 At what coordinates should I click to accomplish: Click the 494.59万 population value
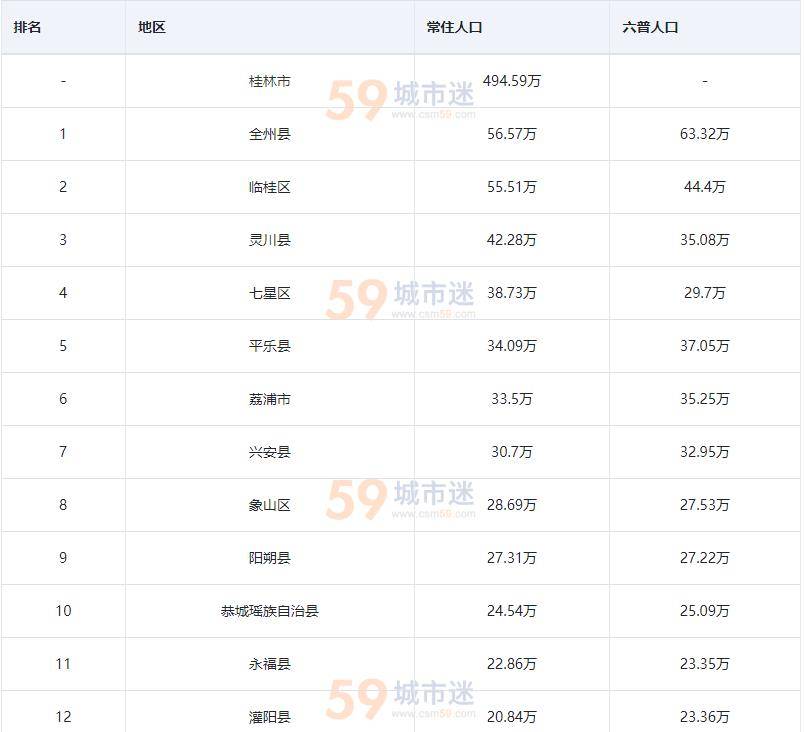click(512, 81)
